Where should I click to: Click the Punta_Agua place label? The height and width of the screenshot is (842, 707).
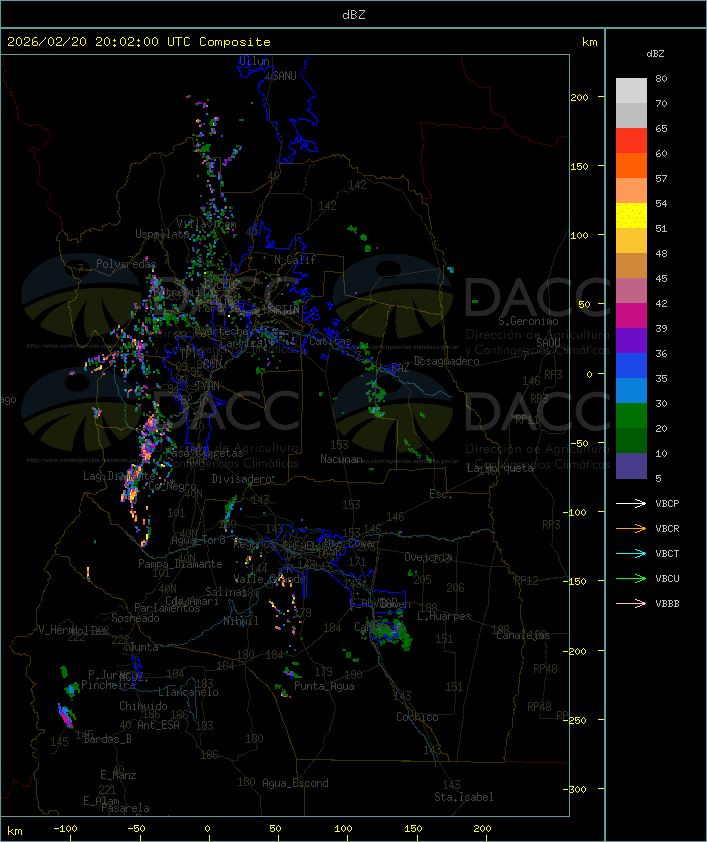[x=324, y=686]
